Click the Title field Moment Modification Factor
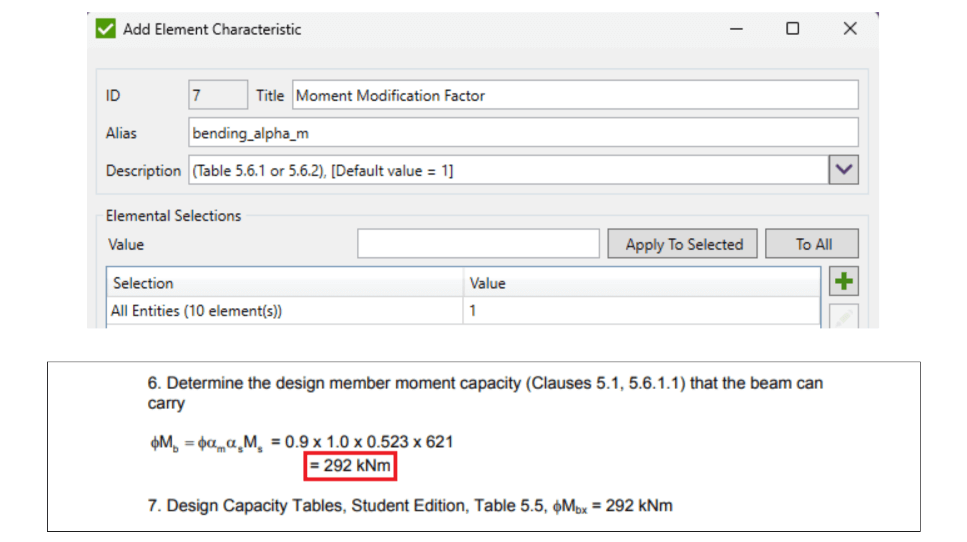This screenshot has width=967, height=542. click(x=575, y=96)
